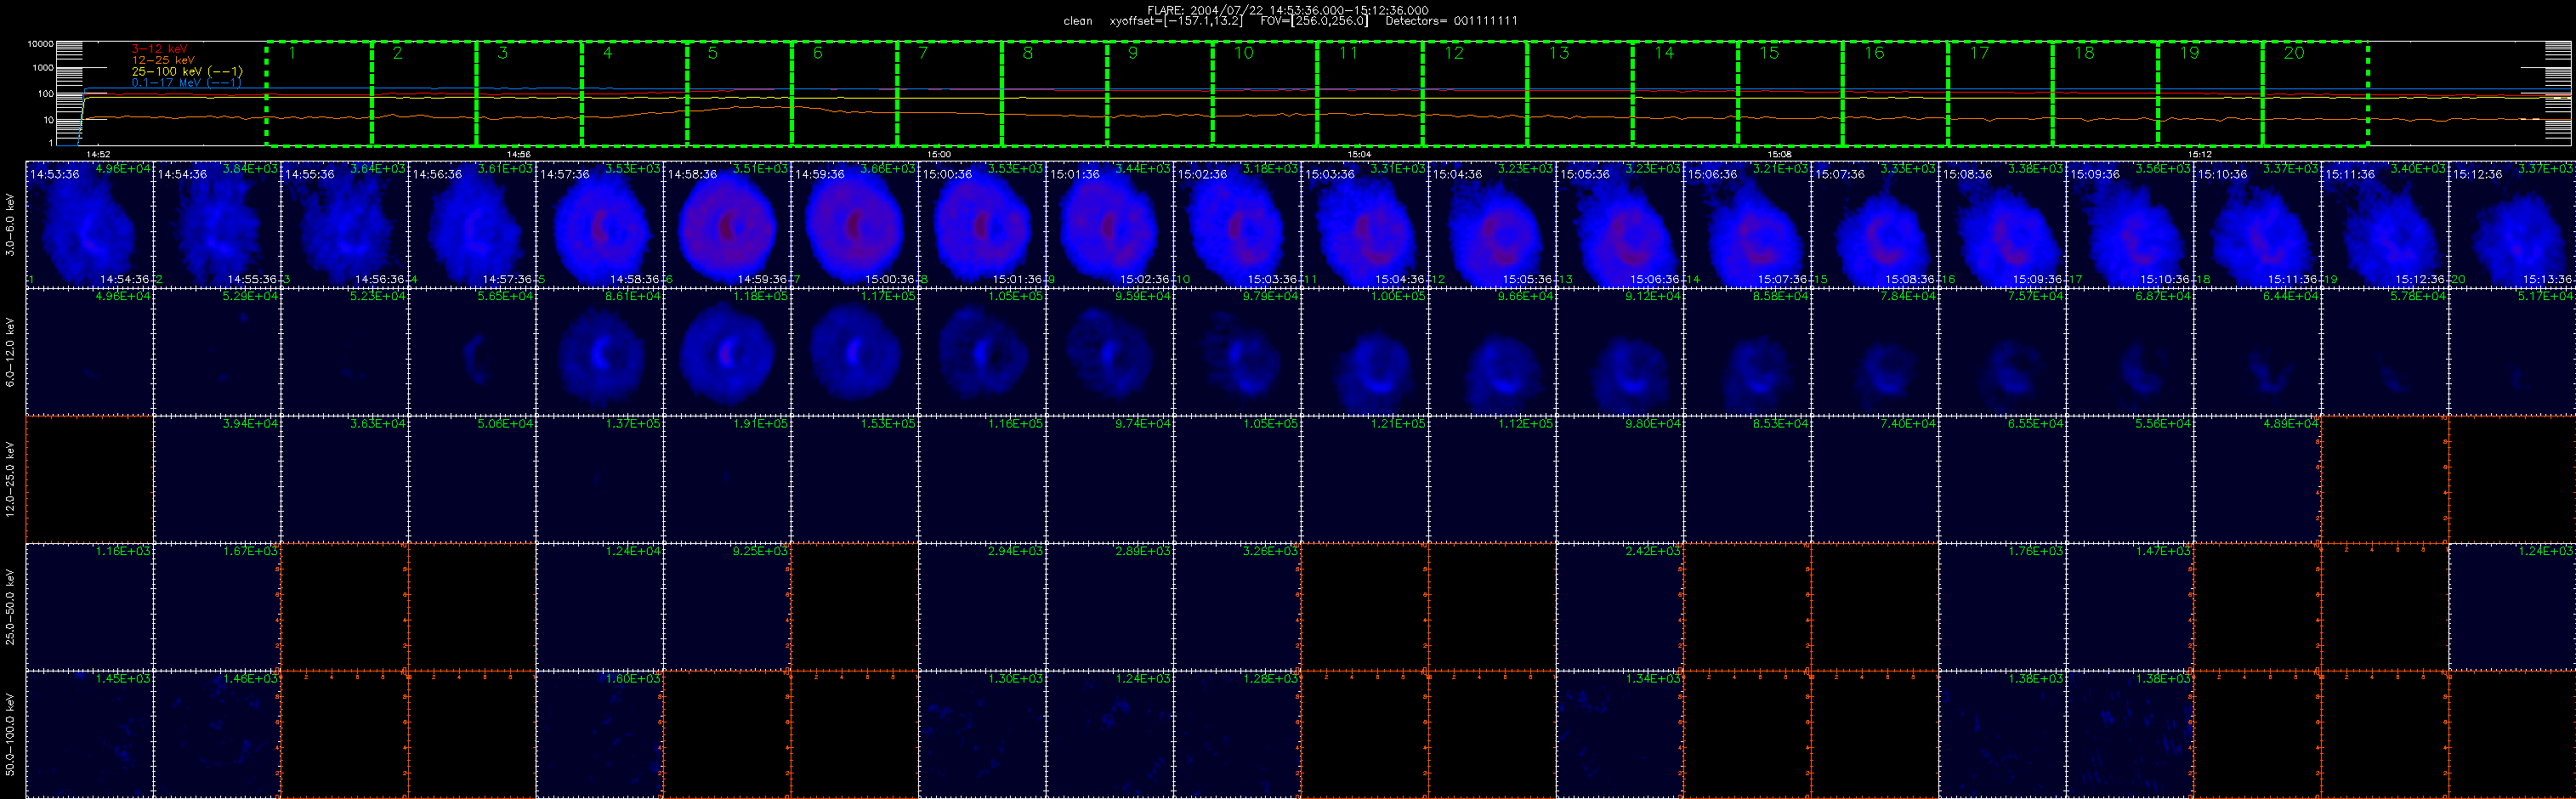Open the 12.0-25.0 keV image with value 1.21E+05

click(x=1365, y=479)
